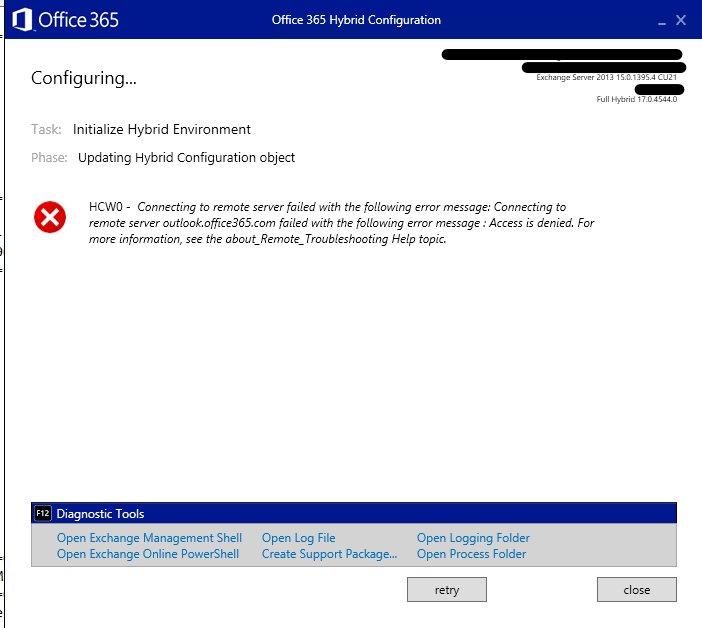This screenshot has width=702, height=628.
Task: Click the HCW0 error message text
Action: click(341, 223)
